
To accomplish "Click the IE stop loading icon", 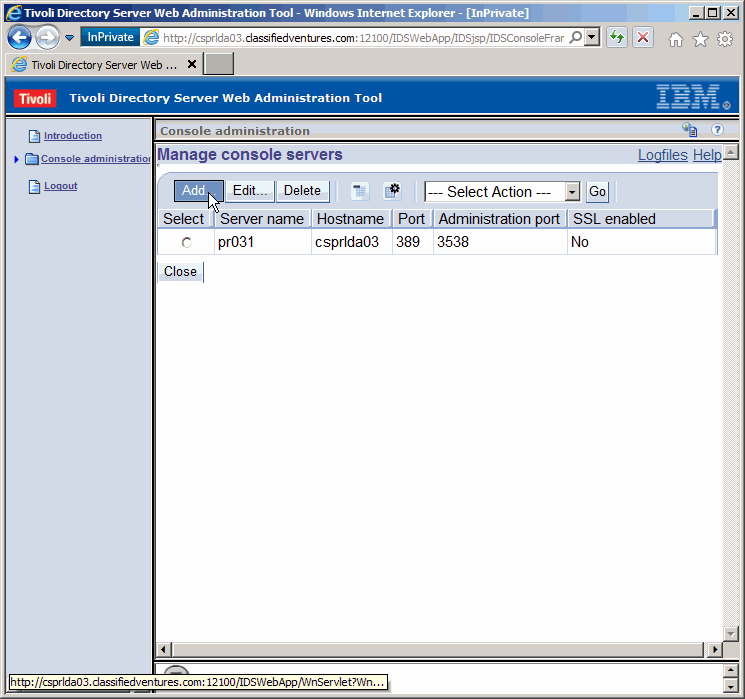I will (x=642, y=38).
